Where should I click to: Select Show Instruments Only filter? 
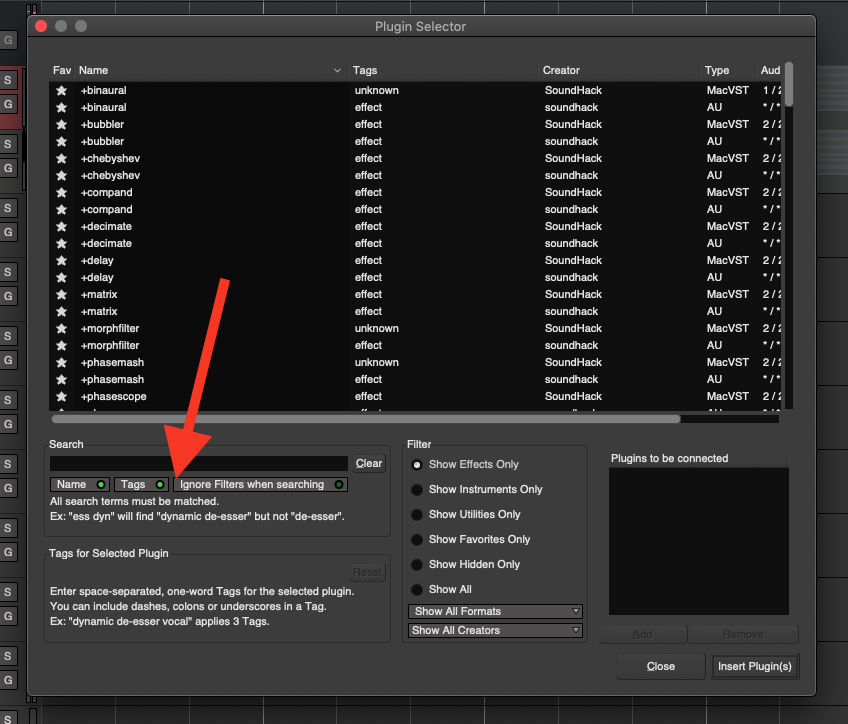tap(417, 489)
